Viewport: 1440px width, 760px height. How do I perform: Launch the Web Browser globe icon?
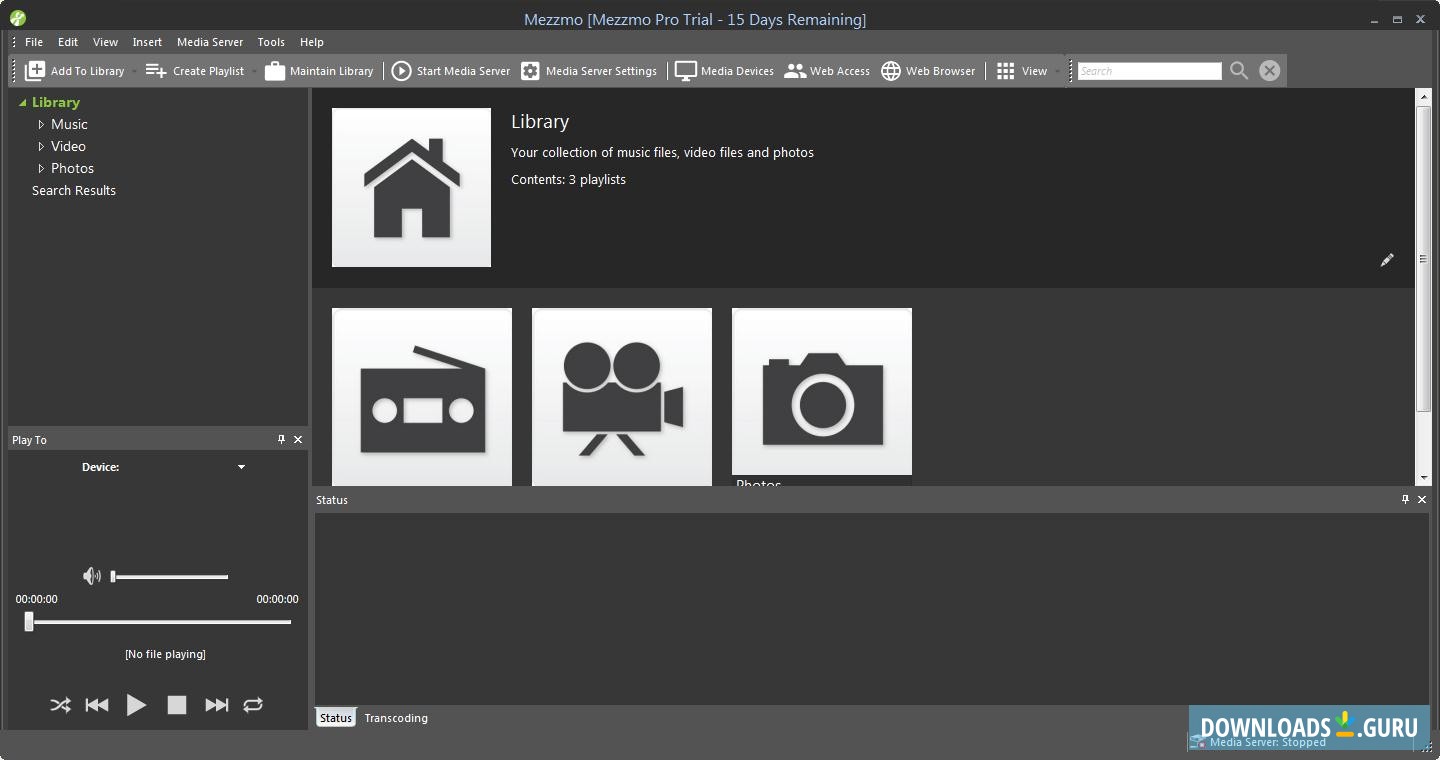[891, 71]
